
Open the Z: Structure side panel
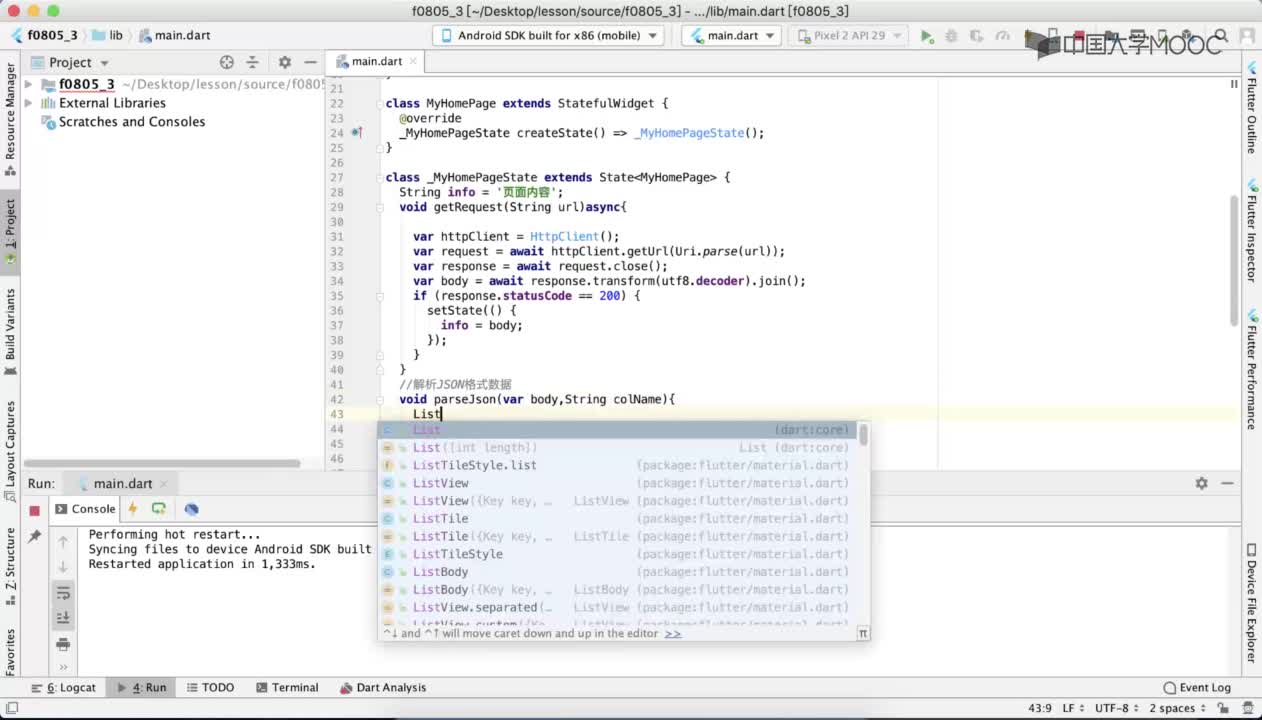pos(11,566)
